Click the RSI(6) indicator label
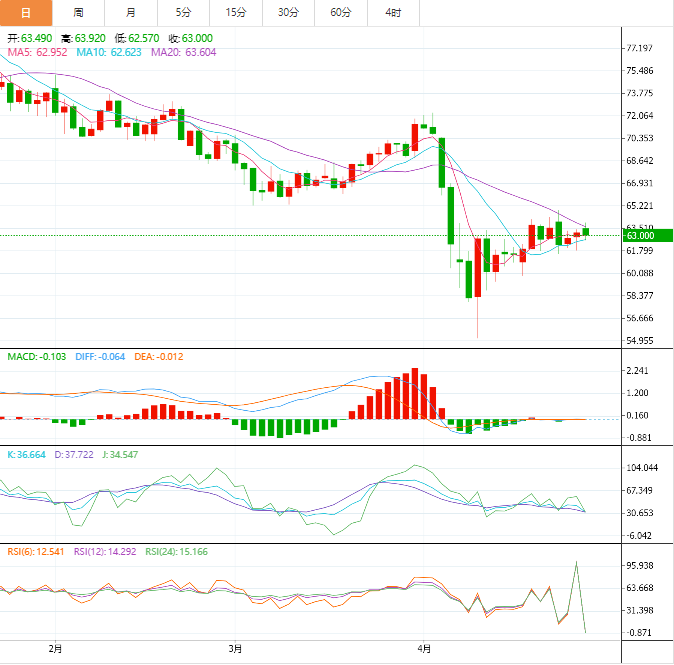674x665 pixels. [35, 551]
